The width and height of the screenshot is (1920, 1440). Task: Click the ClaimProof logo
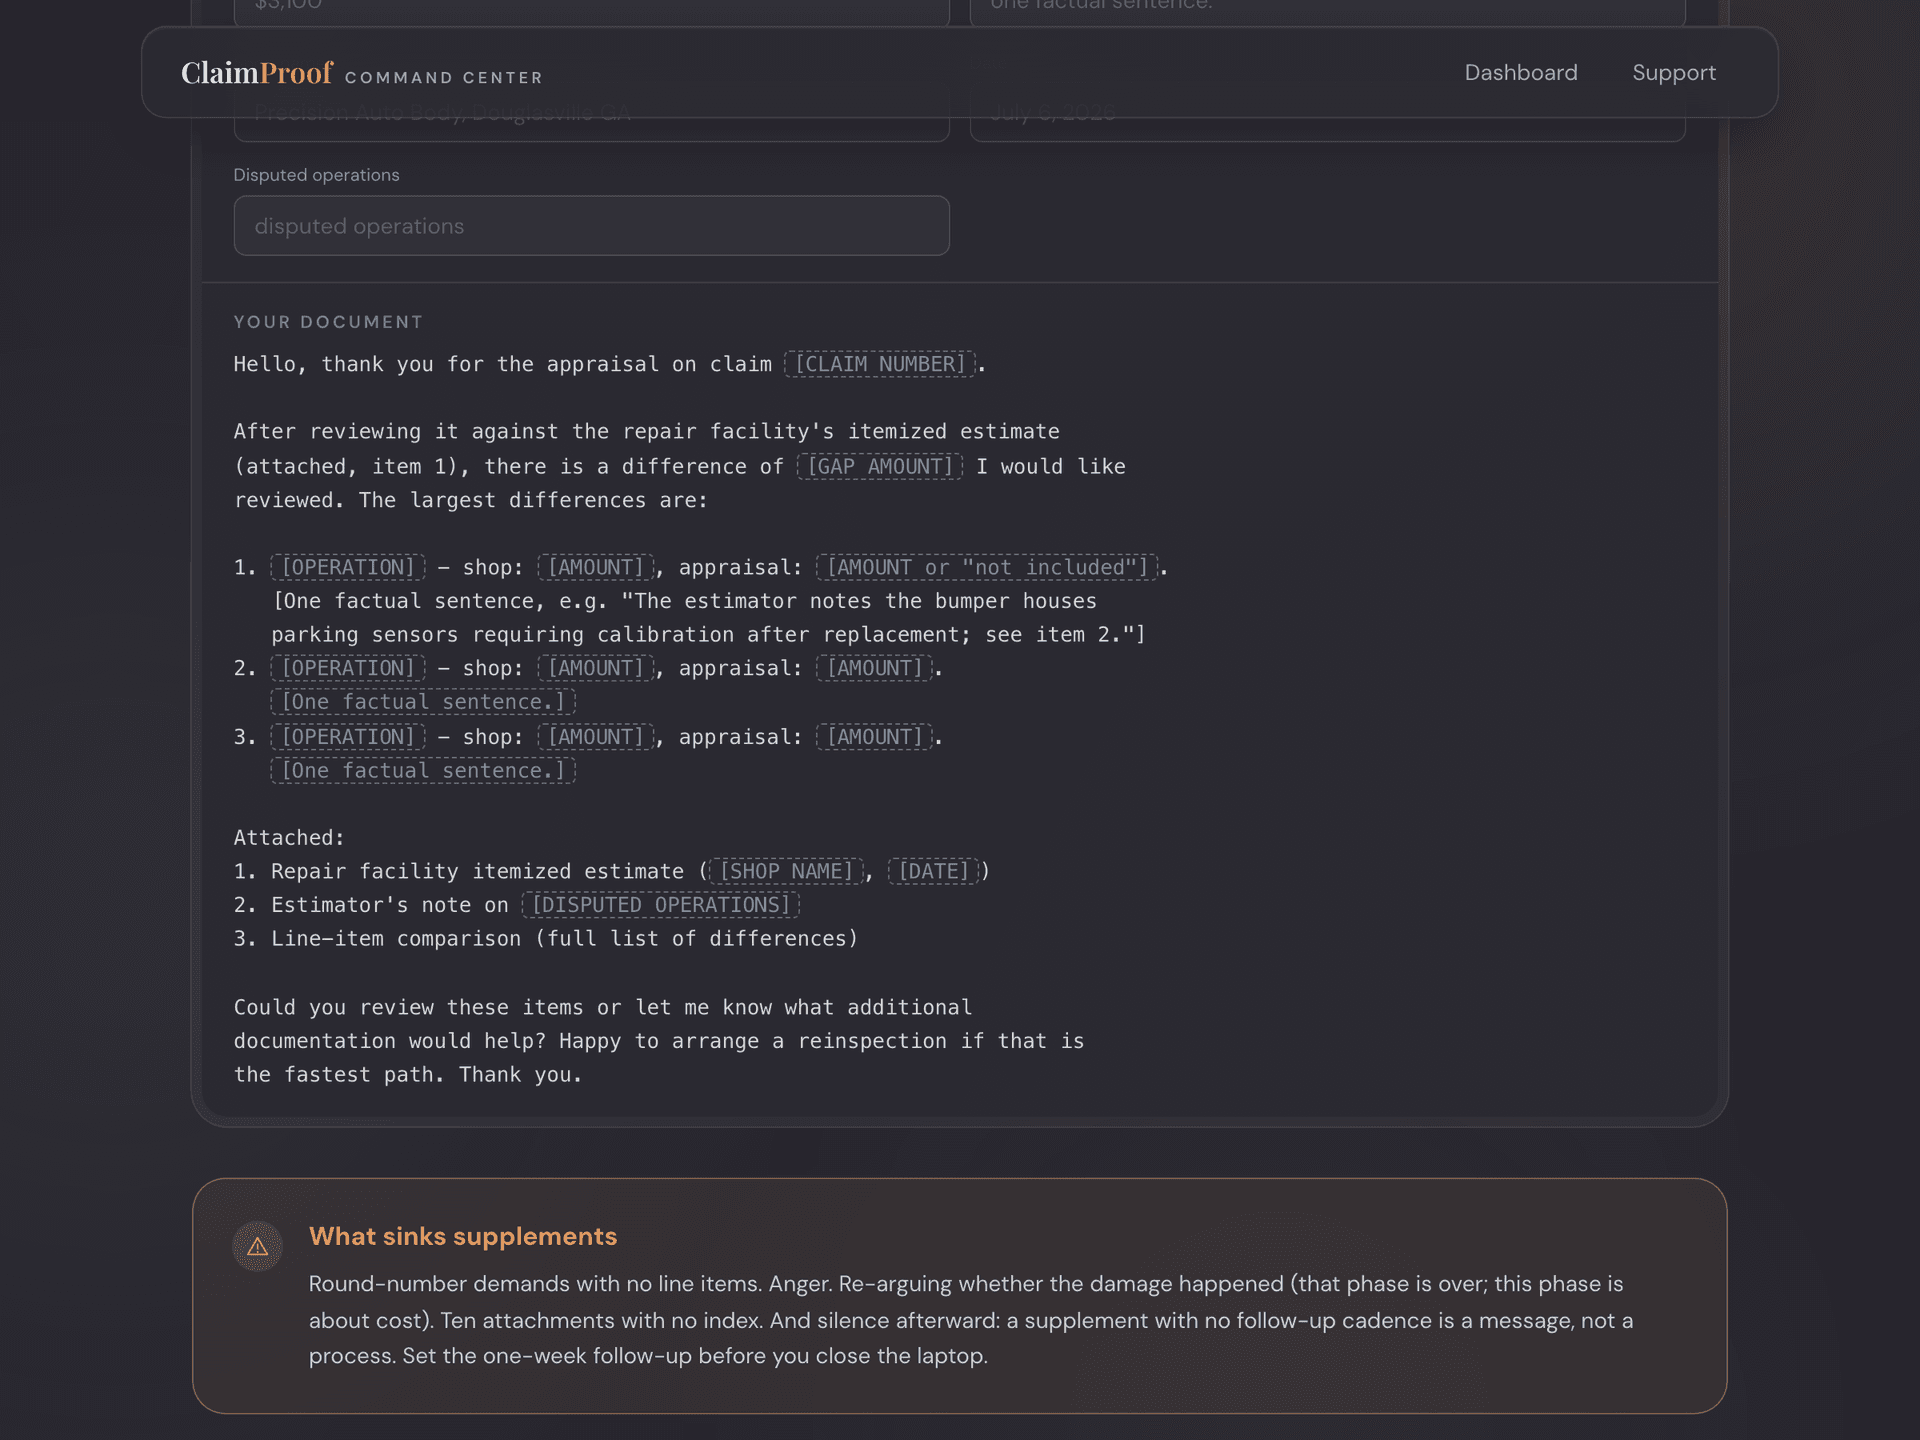257,73
